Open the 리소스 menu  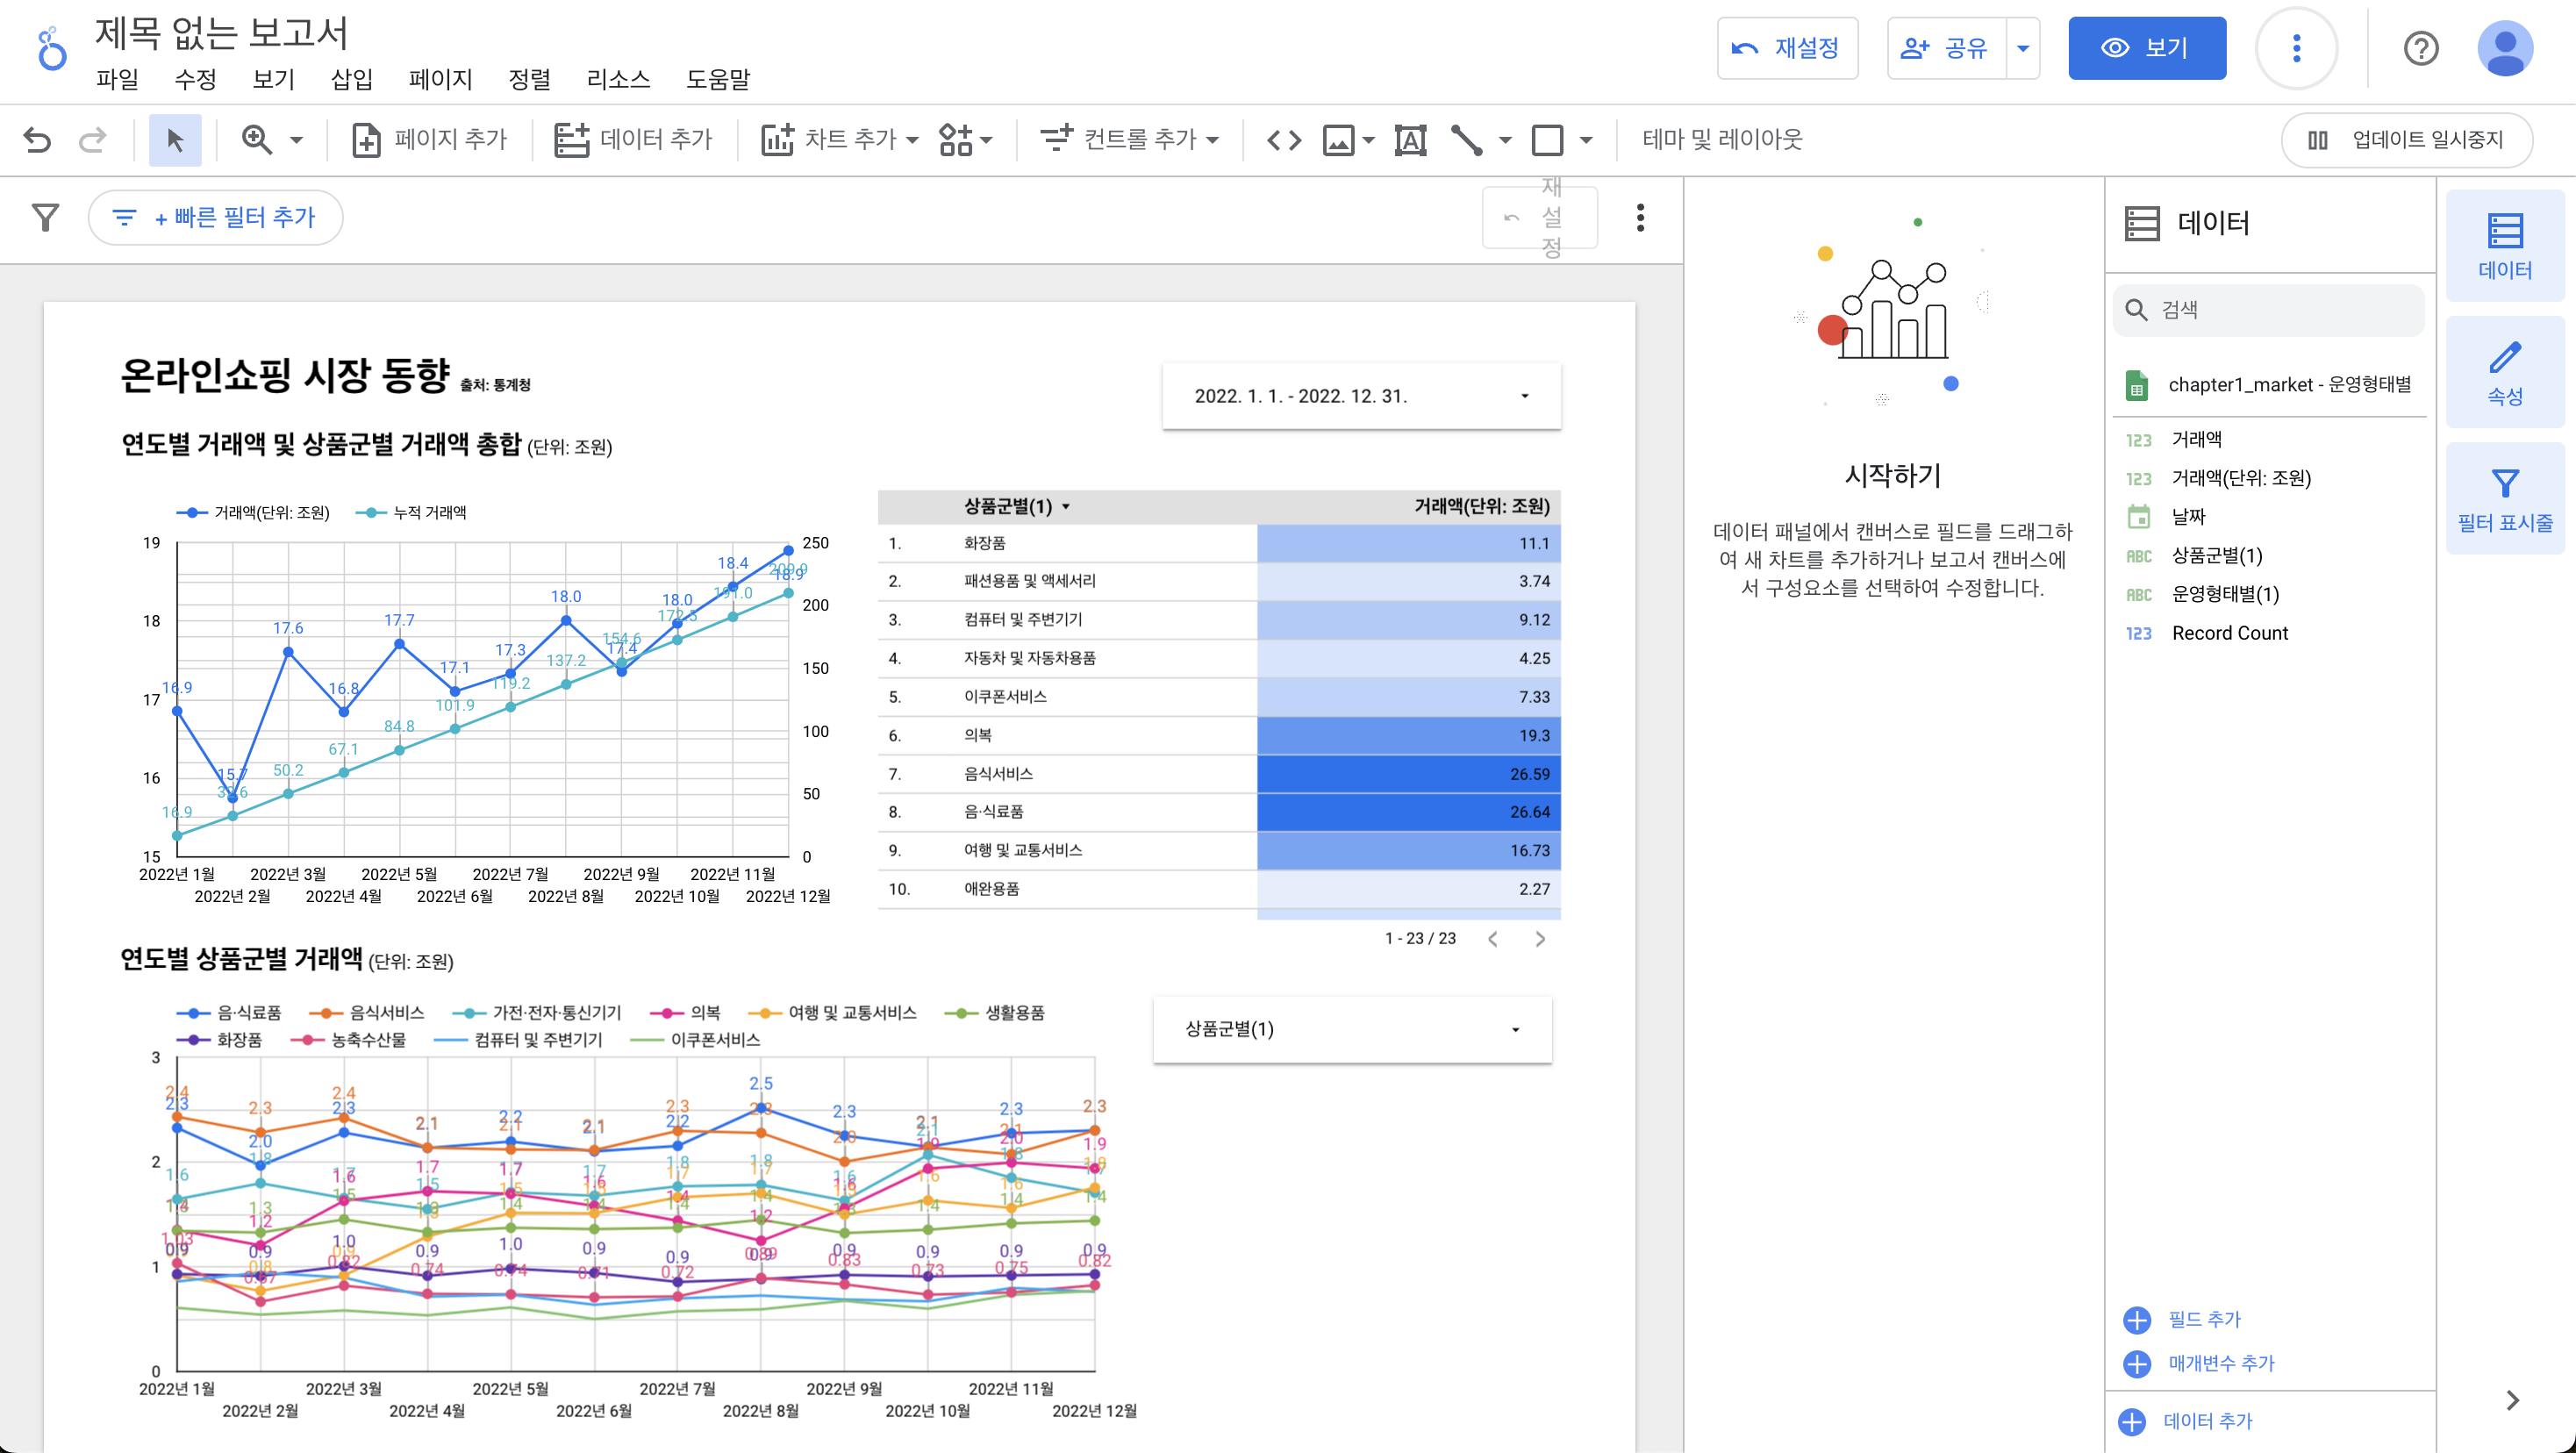point(618,79)
